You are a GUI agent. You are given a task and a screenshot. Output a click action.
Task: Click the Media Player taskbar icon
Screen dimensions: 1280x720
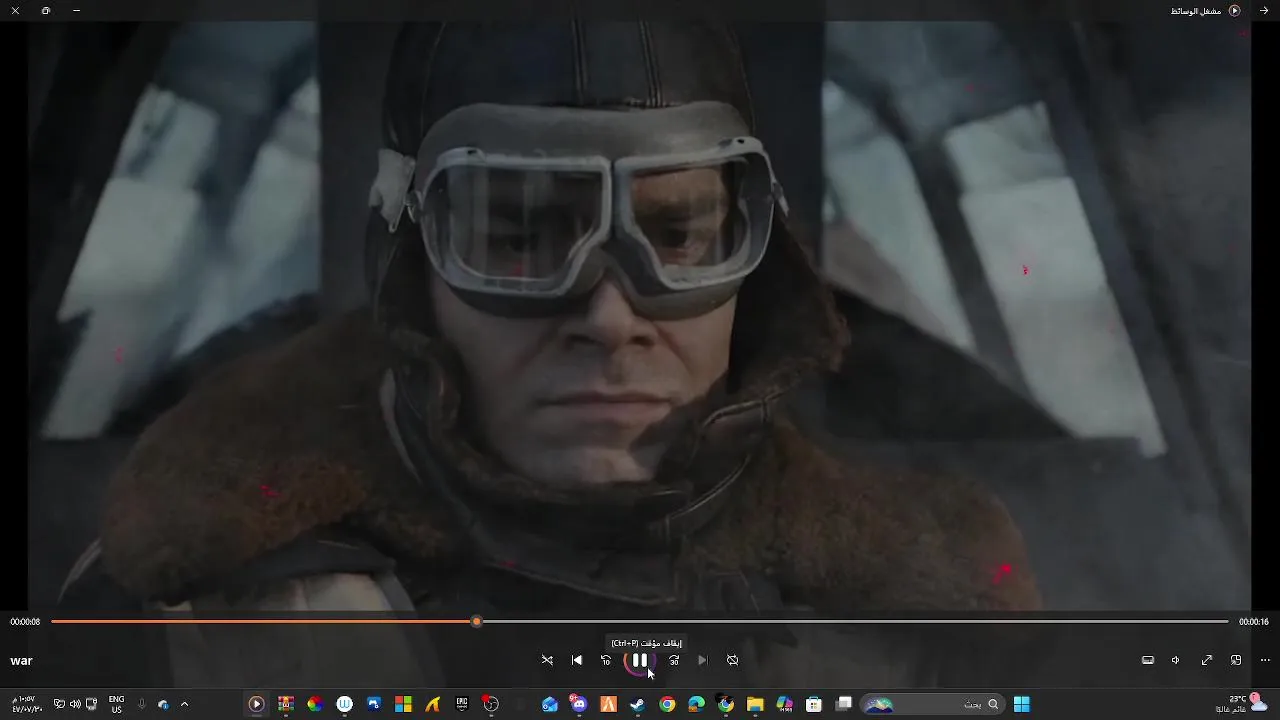[x=256, y=704]
